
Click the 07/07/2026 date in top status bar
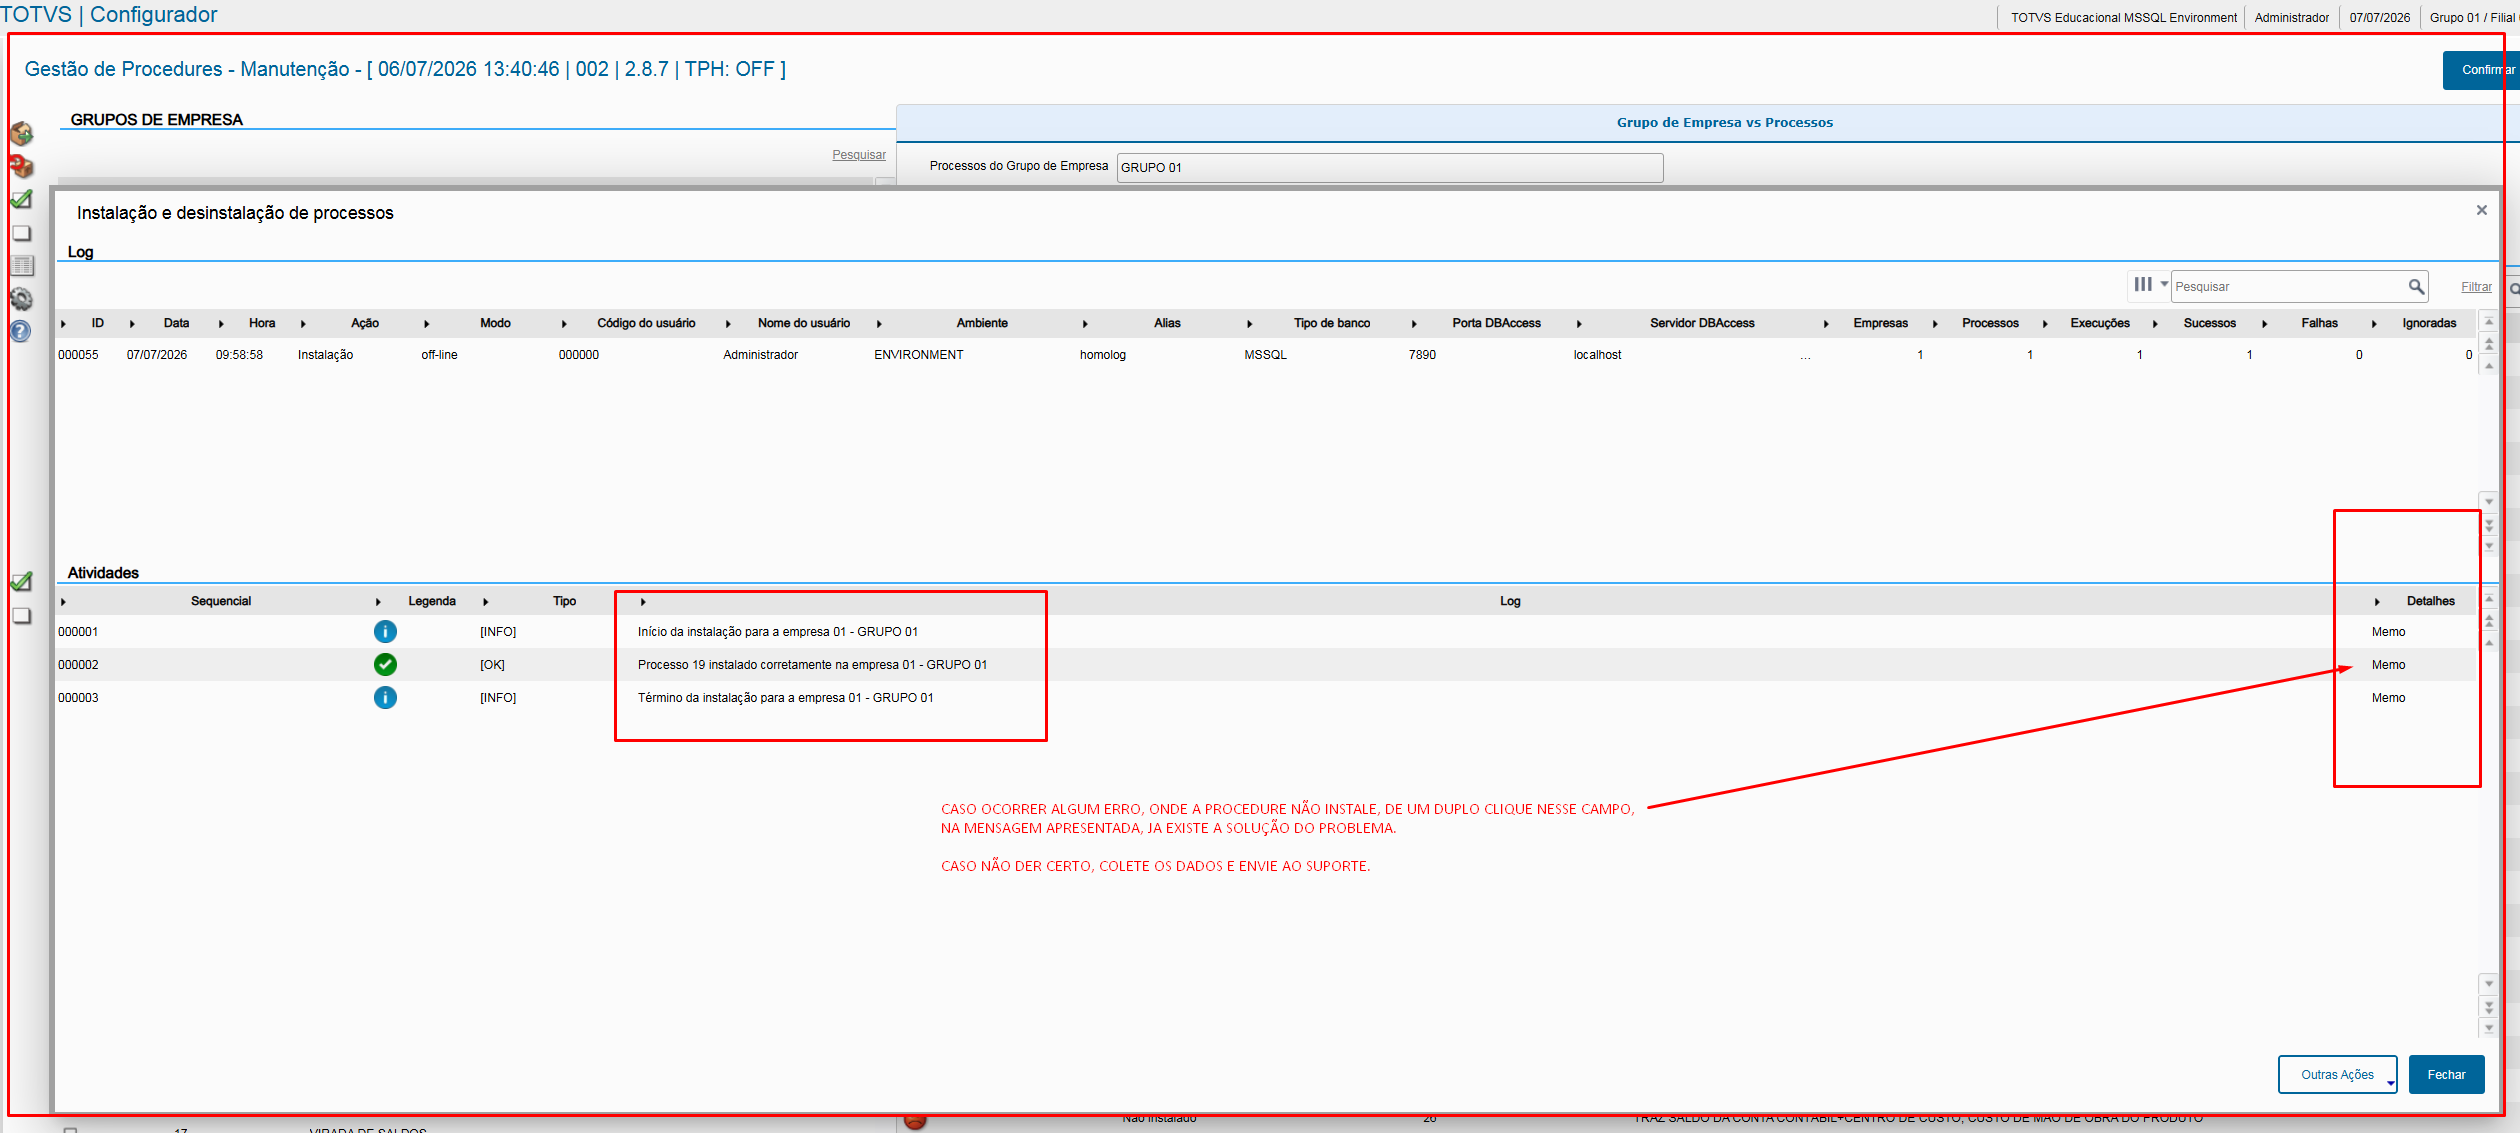tap(2379, 18)
